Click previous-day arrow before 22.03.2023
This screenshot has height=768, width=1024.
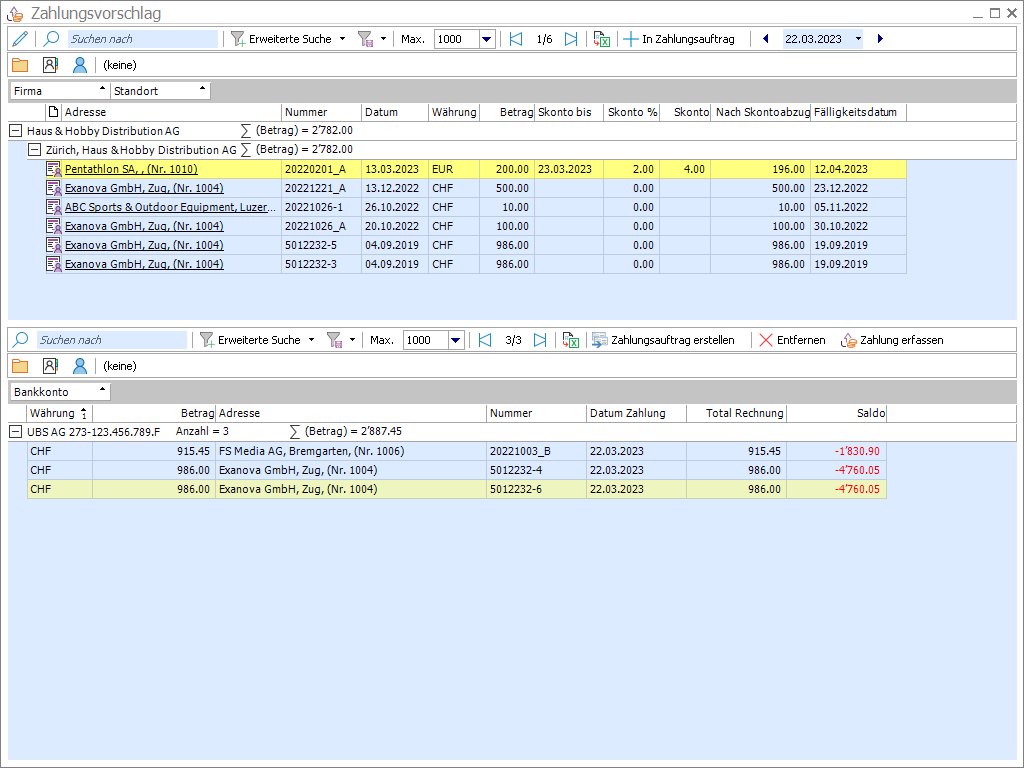click(x=766, y=39)
